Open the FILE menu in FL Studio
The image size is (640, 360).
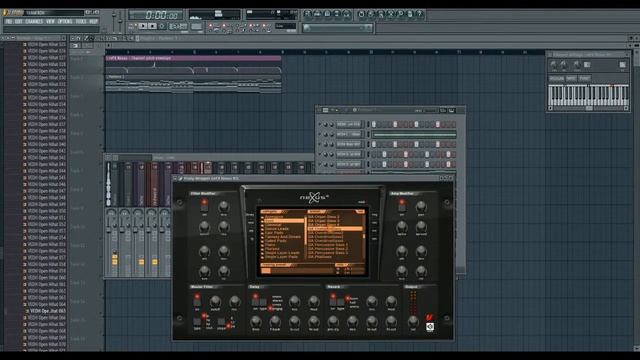pos(9,22)
